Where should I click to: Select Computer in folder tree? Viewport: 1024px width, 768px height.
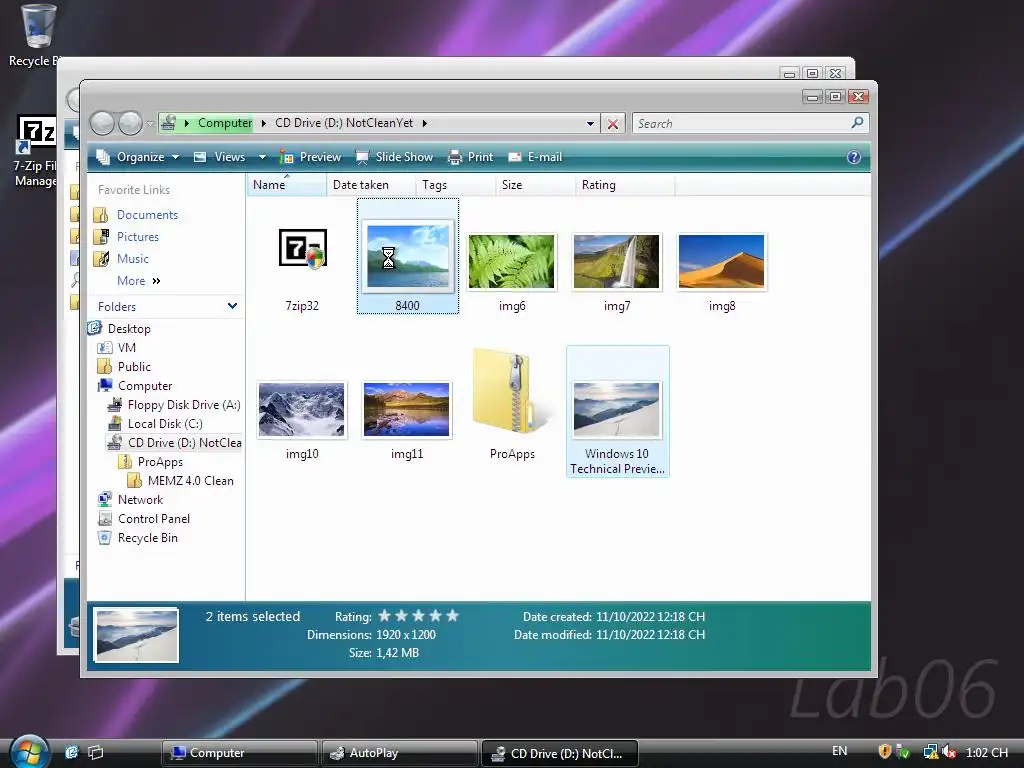[x=144, y=385]
